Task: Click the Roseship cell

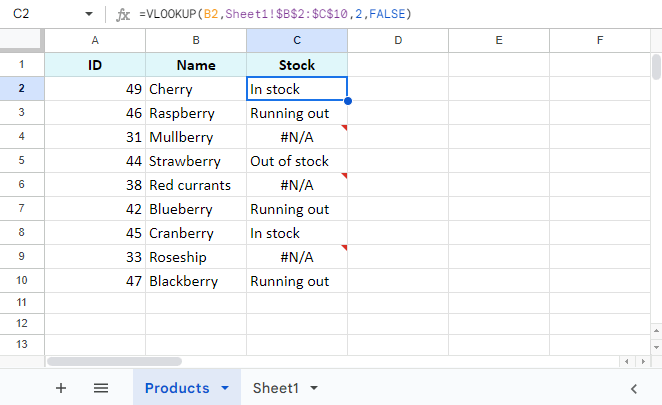Action: pyautogui.click(x=196, y=257)
